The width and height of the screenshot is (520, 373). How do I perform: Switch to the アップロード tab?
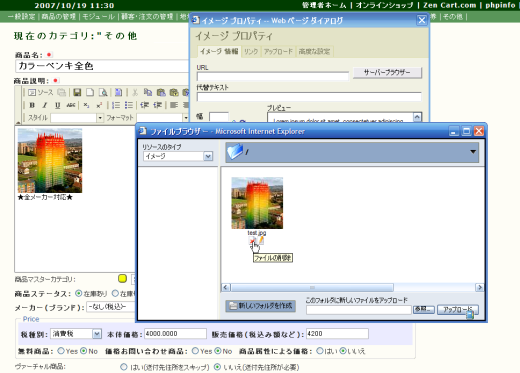(278, 51)
